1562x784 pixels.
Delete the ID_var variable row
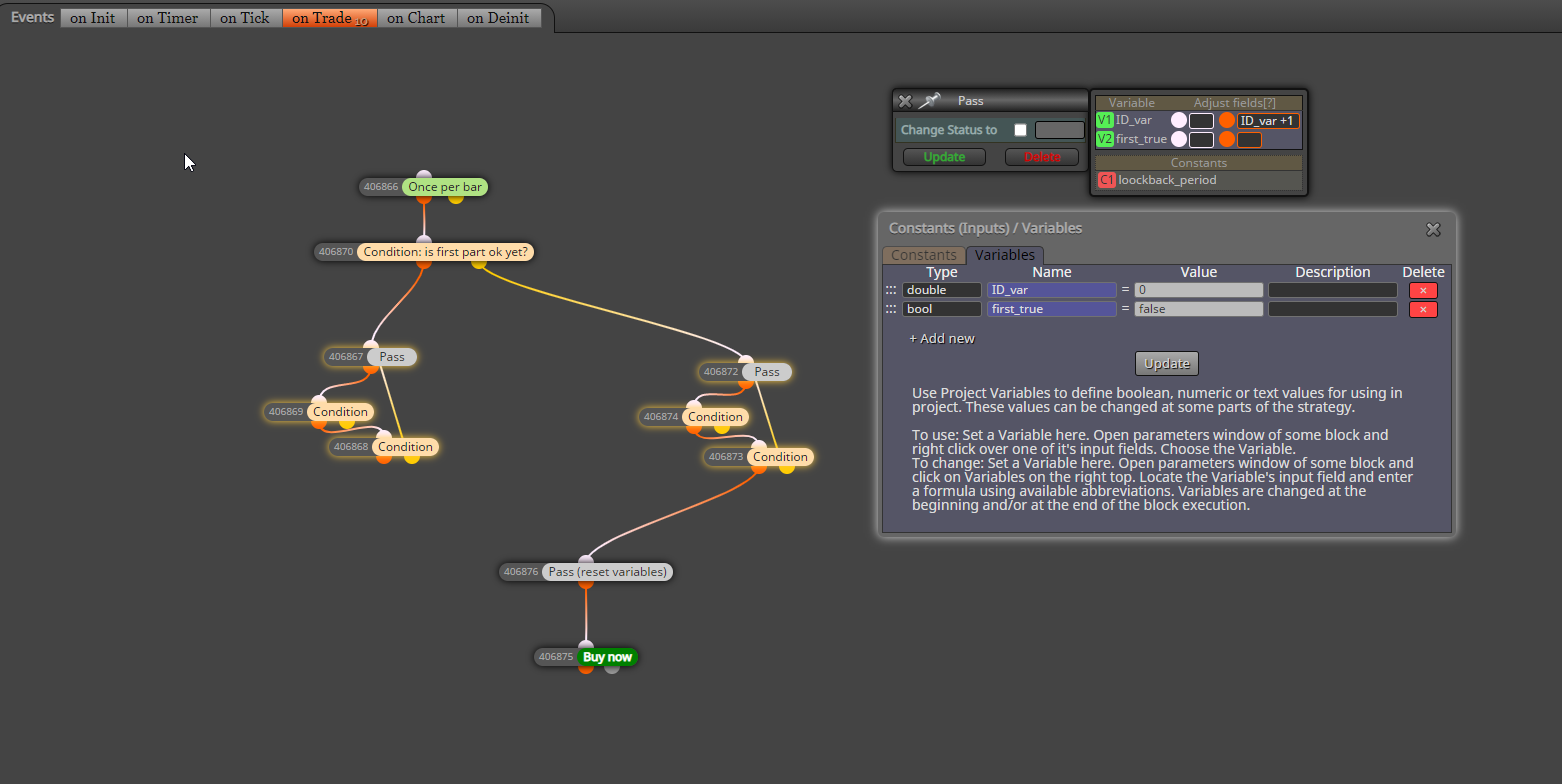click(x=1423, y=290)
